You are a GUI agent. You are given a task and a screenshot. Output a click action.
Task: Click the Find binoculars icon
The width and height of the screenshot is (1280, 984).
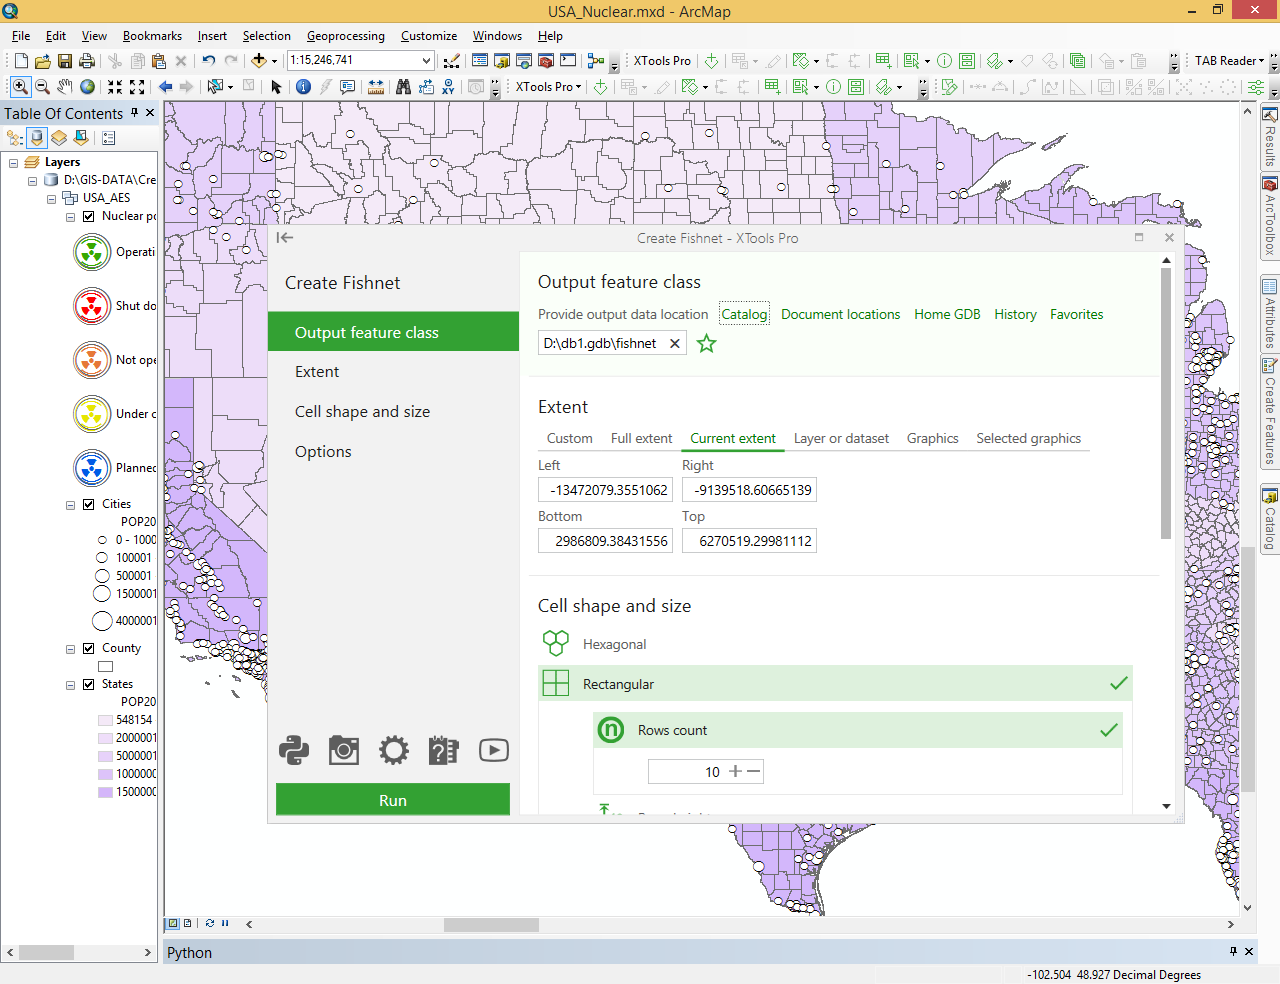pyautogui.click(x=403, y=87)
